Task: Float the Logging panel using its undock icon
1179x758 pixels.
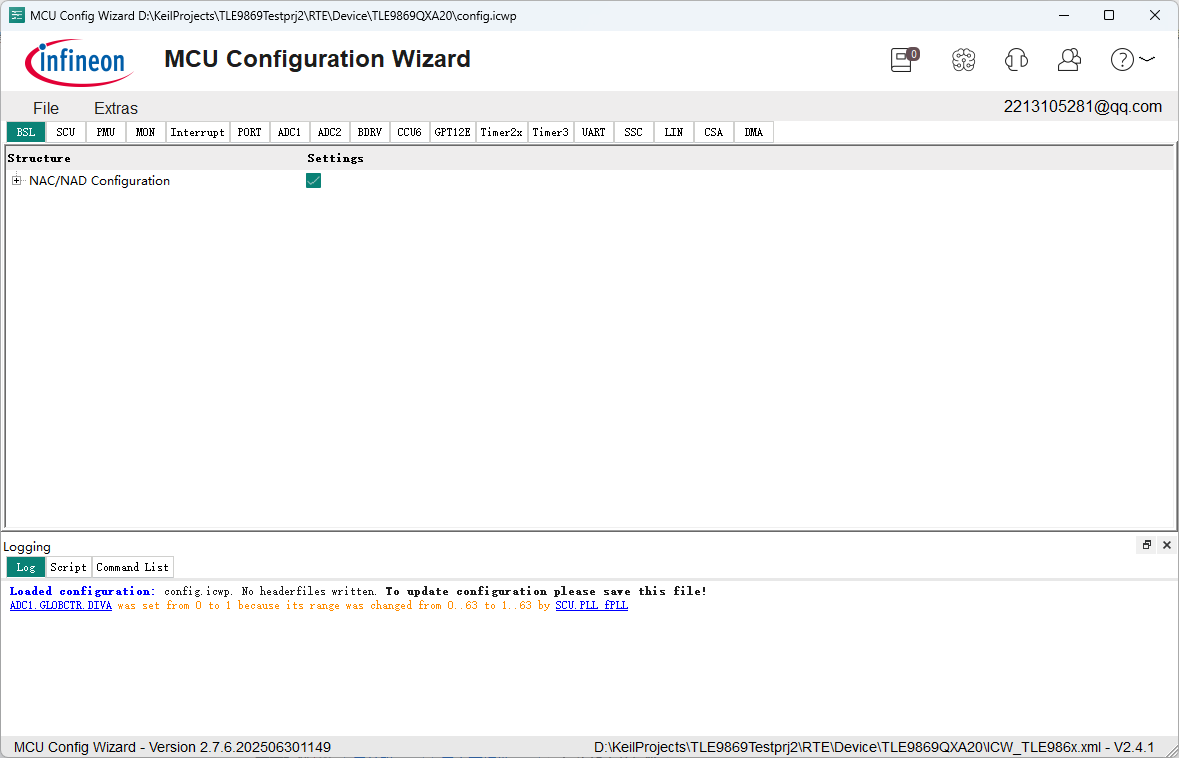Action: [1146, 545]
